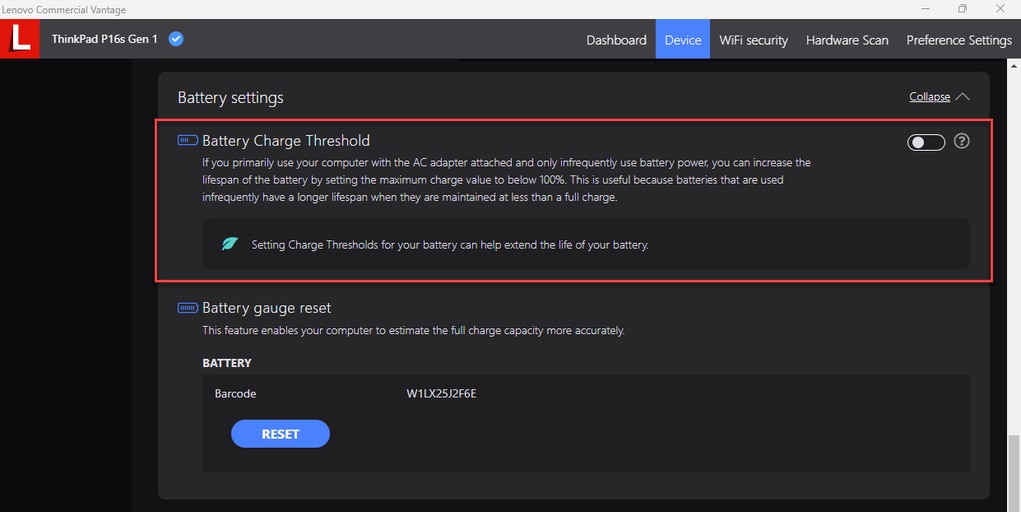Click the Battery settings heading
Viewport: 1021px width, 512px height.
point(231,98)
